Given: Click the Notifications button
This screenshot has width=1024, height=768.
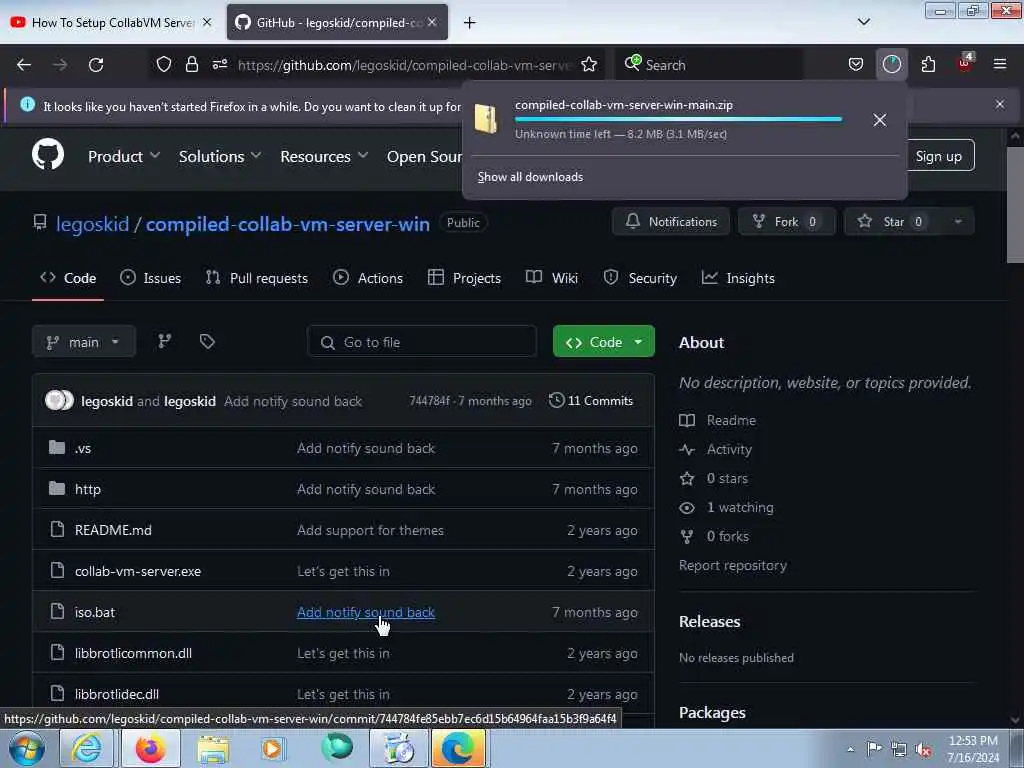Looking at the screenshot, I should [671, 221].
